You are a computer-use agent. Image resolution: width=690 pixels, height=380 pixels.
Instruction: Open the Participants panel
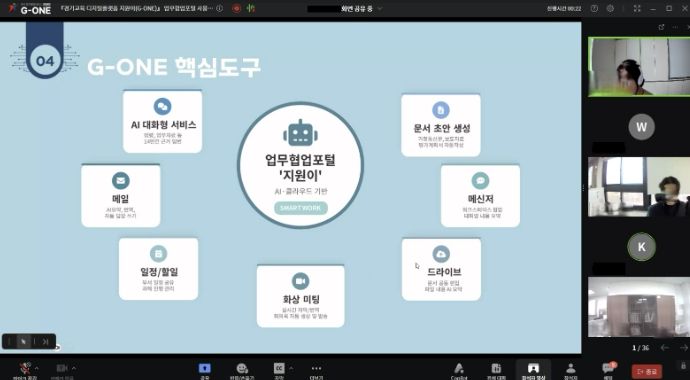[x=571, y=368]
